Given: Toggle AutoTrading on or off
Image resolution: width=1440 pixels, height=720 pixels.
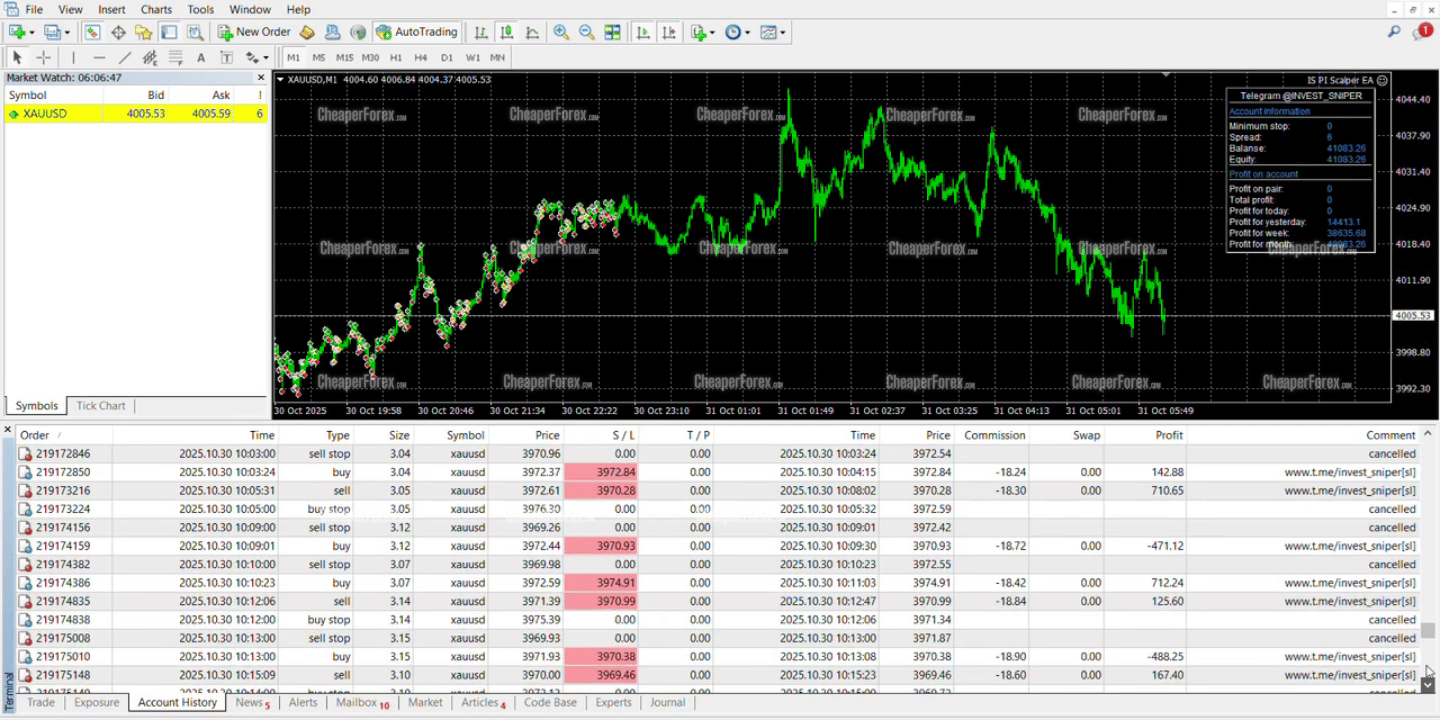Looking at the screenshot, I should (417, 31).
